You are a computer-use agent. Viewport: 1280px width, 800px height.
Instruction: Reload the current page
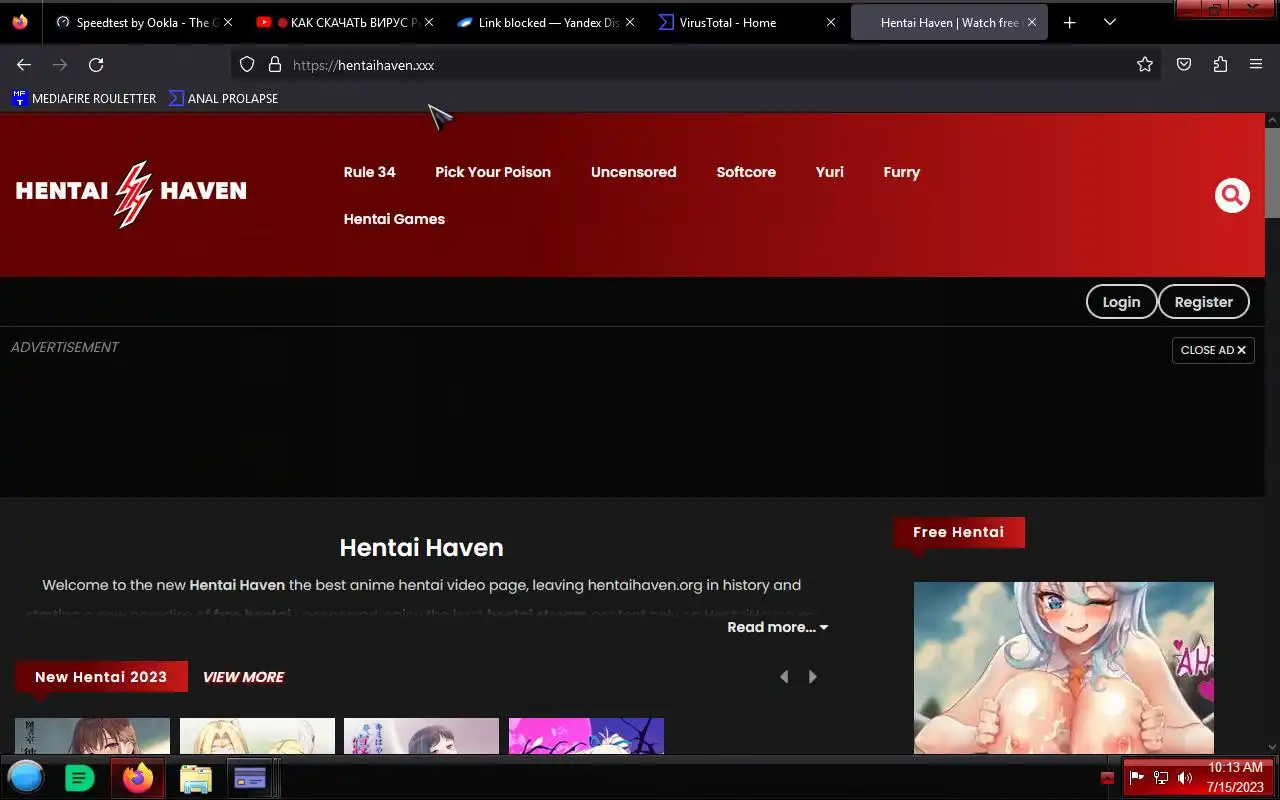pos(96,64)
